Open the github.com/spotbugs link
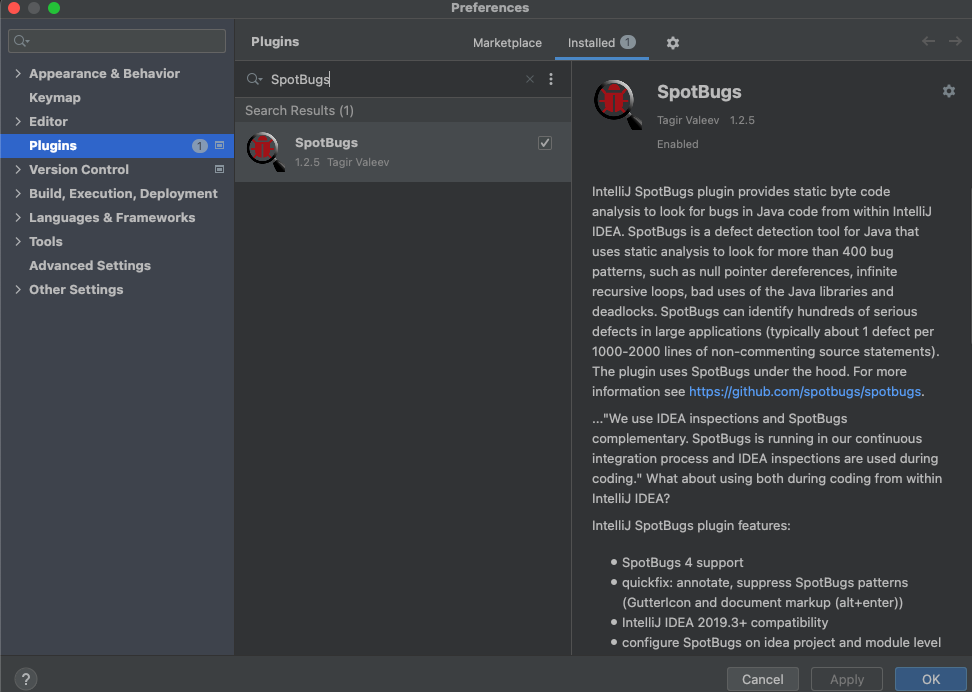The width and height of the screenshot is (972, 692). click(x=805, y=391)
